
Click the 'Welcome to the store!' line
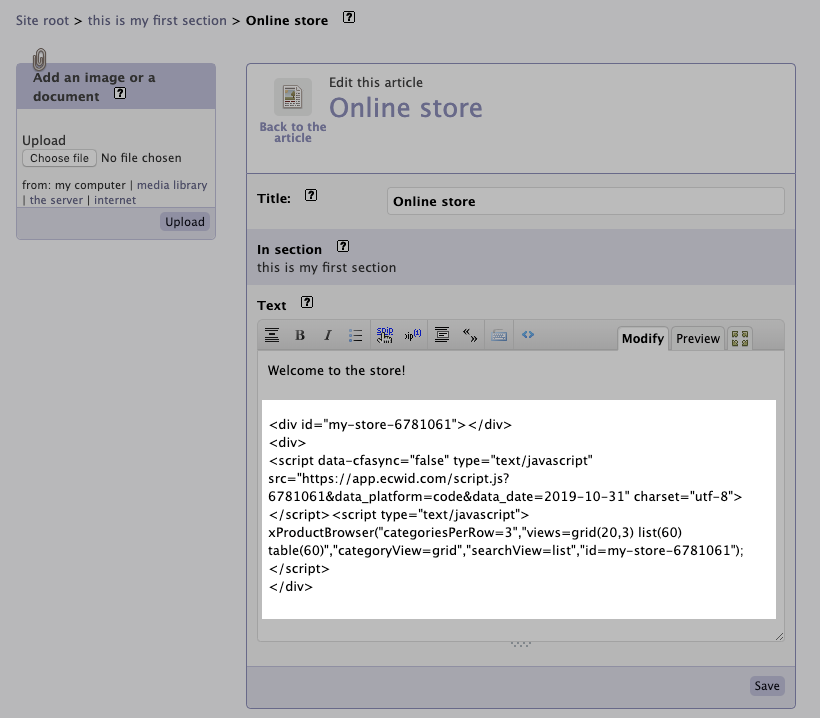point(336,370)
